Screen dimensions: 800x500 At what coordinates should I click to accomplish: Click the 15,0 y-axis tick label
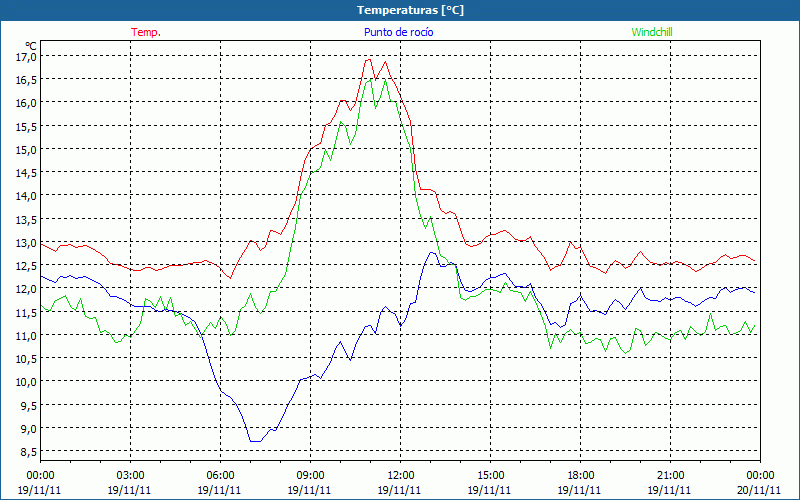(x=25, y=150)
